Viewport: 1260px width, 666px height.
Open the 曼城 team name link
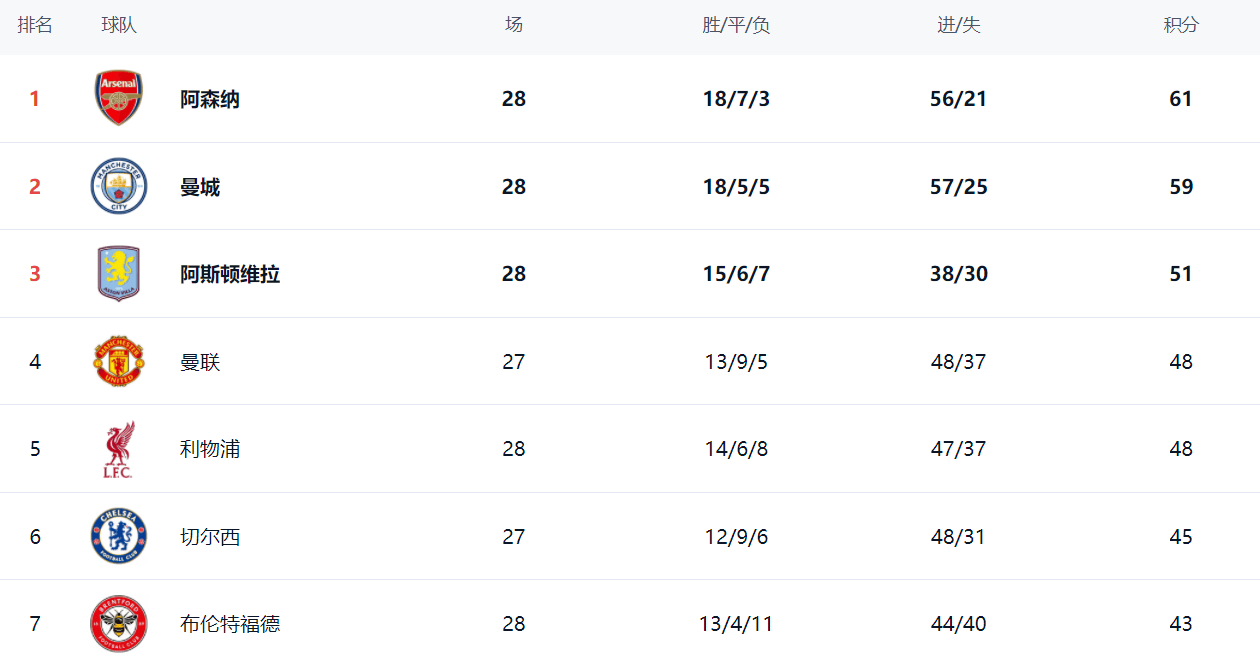[200, 187]
